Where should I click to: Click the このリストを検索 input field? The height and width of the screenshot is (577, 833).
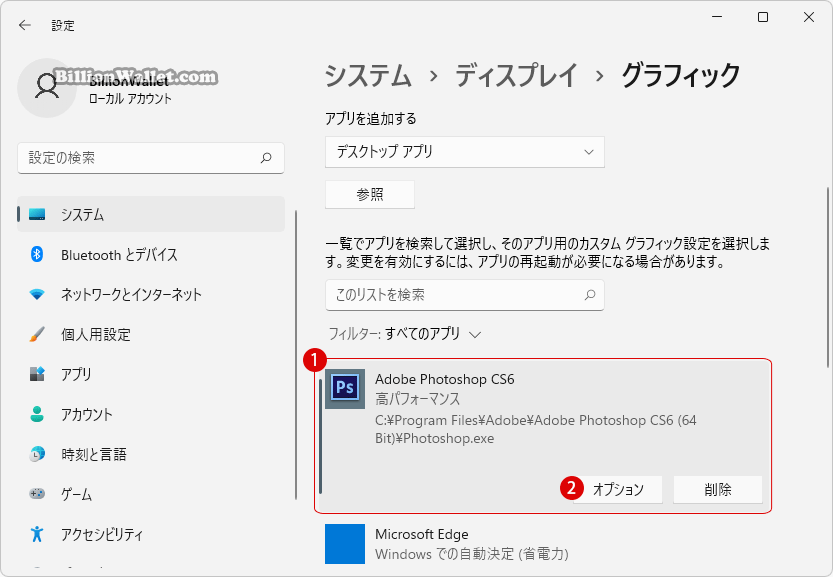click(x=465, y=295)
